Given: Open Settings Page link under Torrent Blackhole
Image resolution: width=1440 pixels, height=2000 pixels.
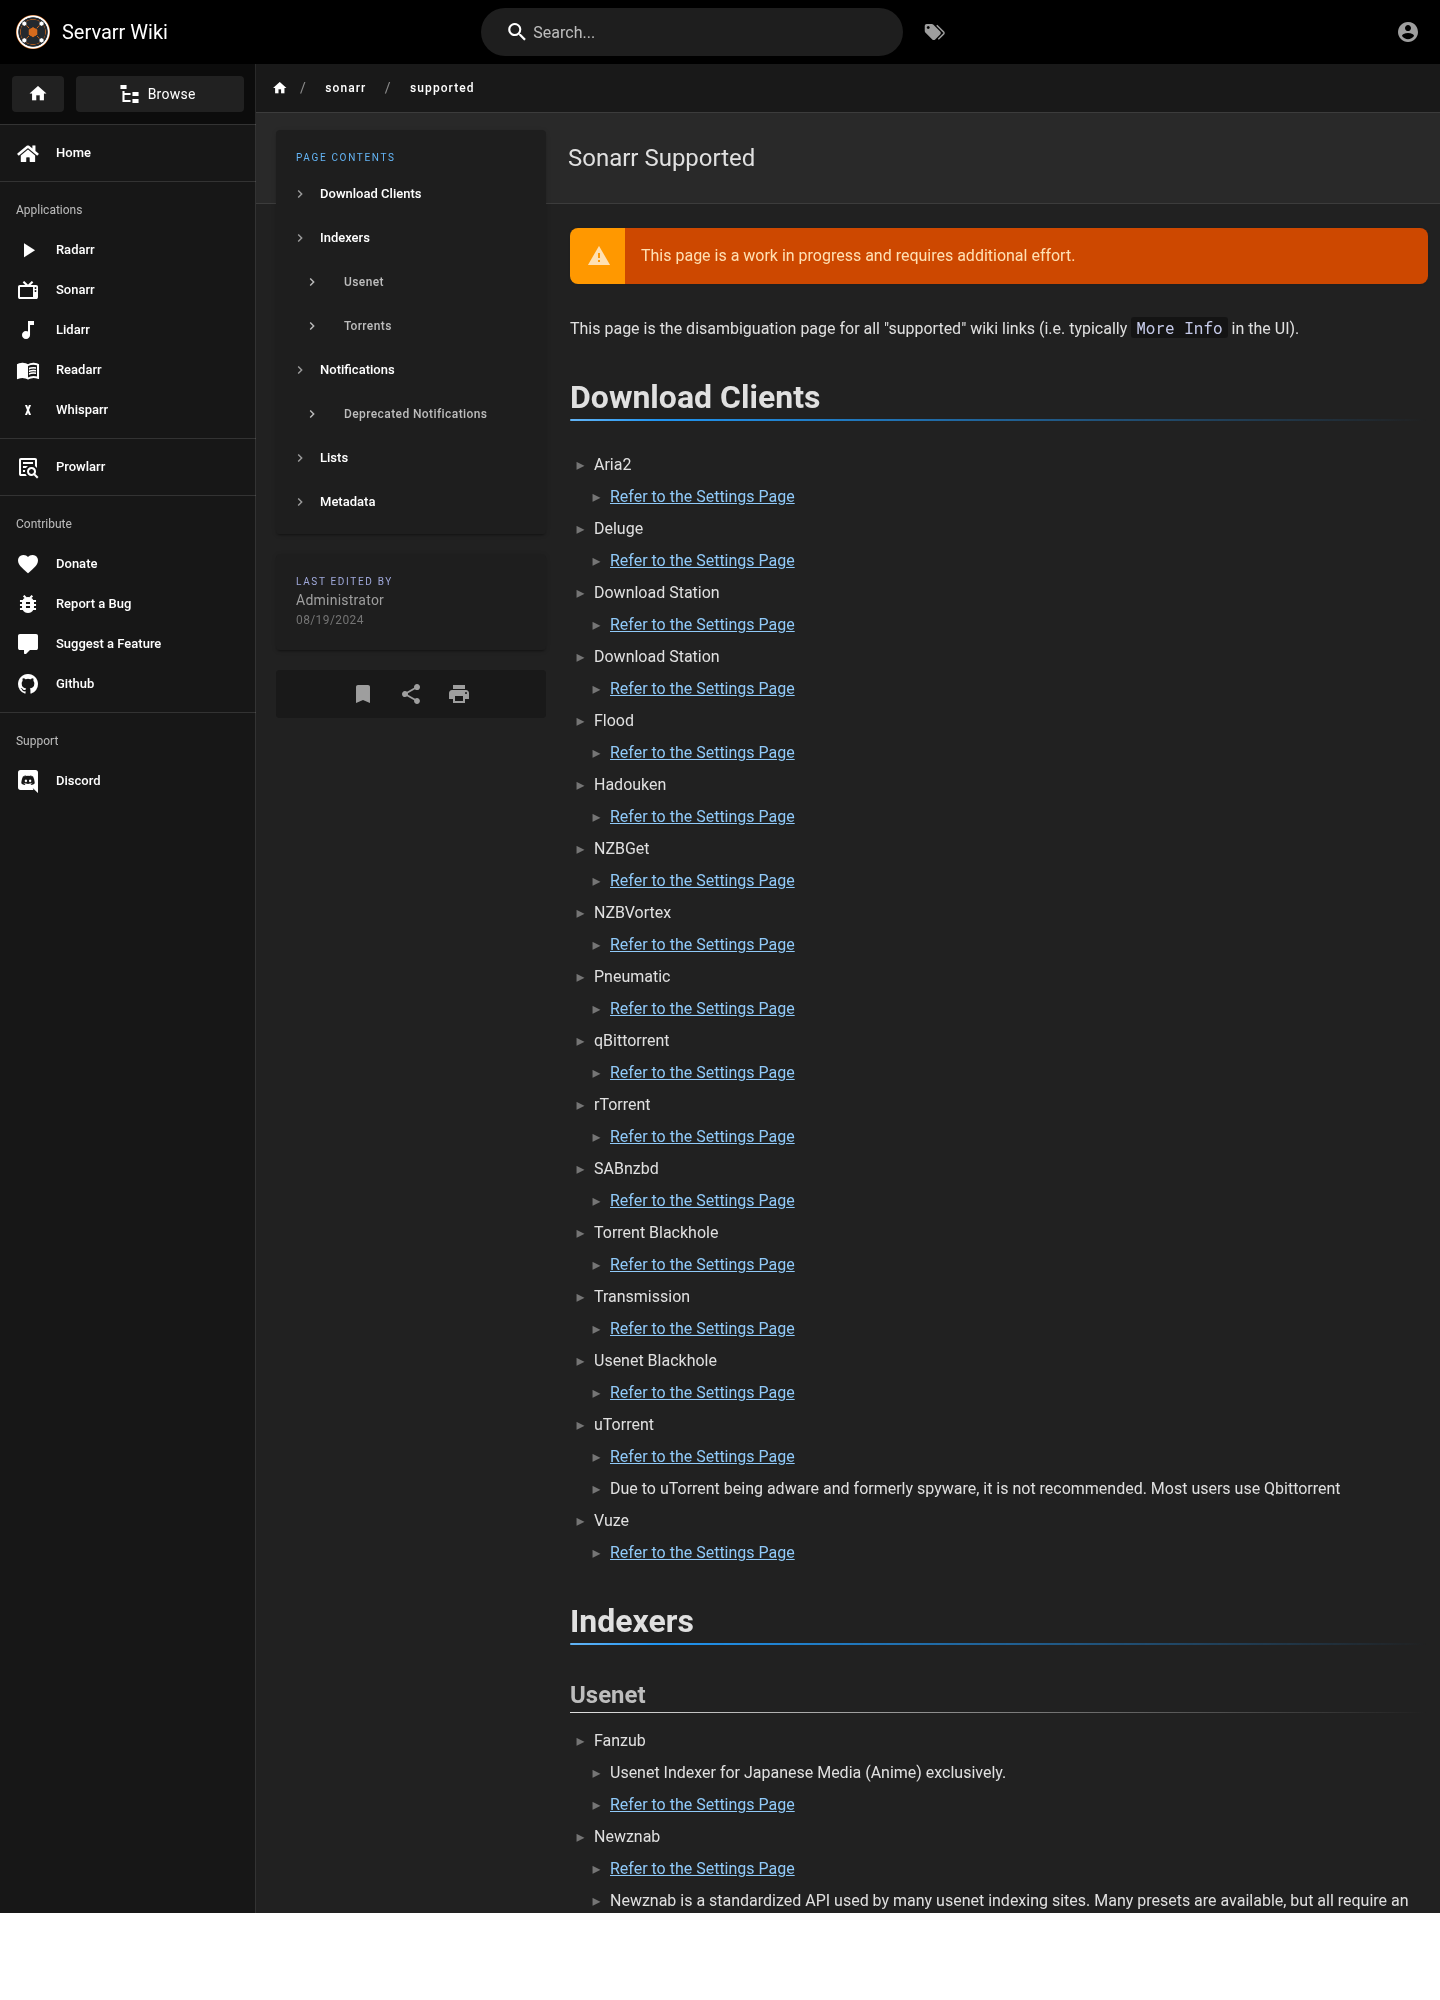Looking at the screenshot, I should [x=702, y=1265].
